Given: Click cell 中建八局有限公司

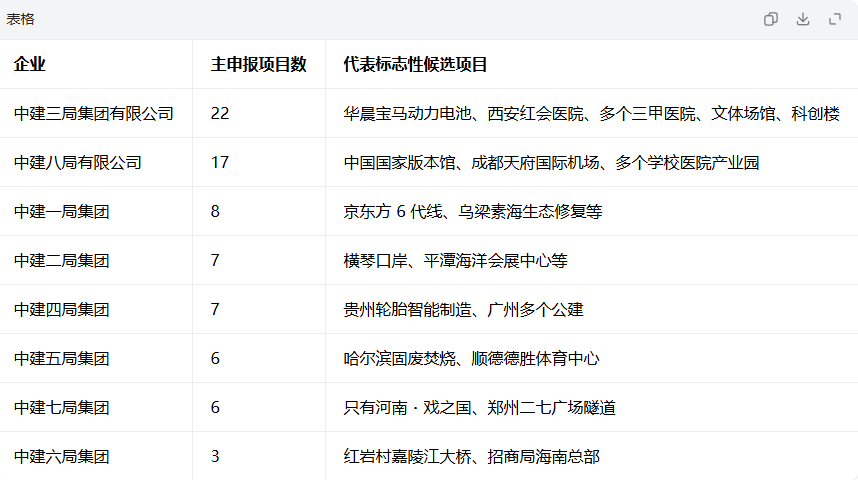Looking at the screenshot, I should (78, 163).
